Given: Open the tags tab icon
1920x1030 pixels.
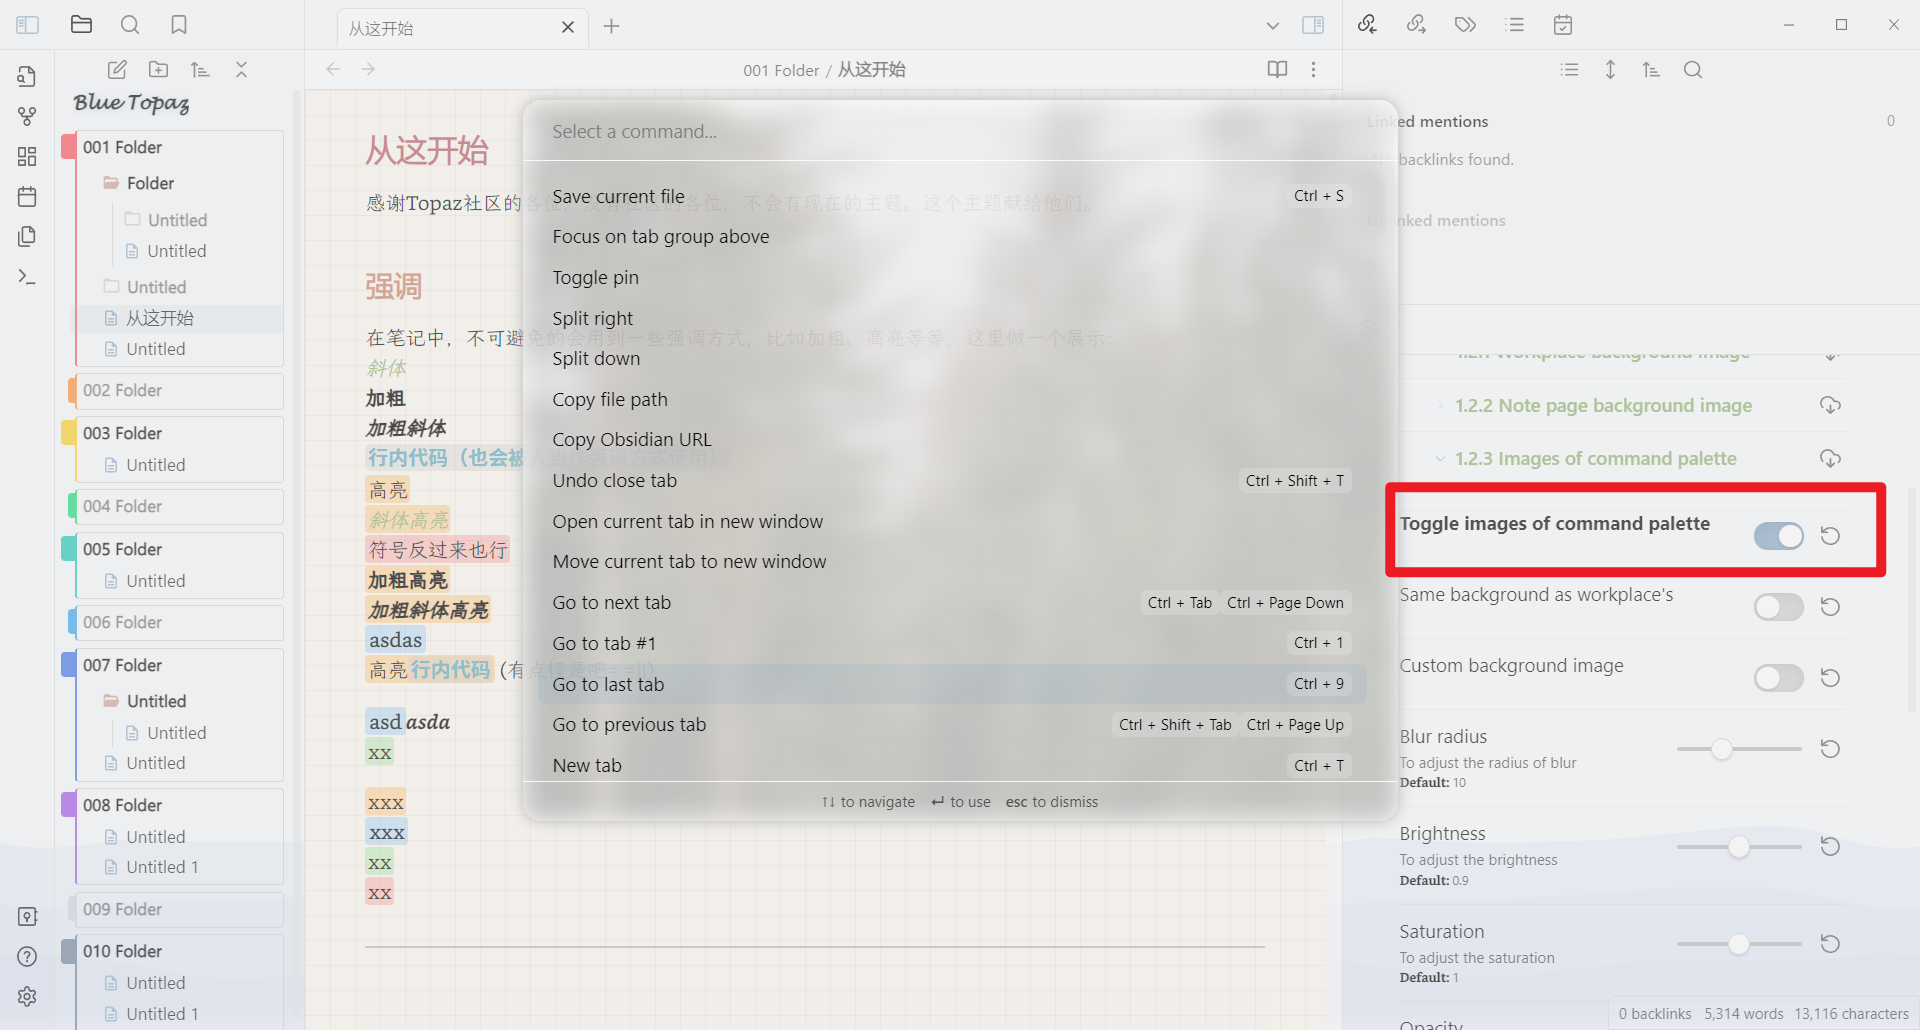Looking at the screenshot, I should [x=1465, y=25].
